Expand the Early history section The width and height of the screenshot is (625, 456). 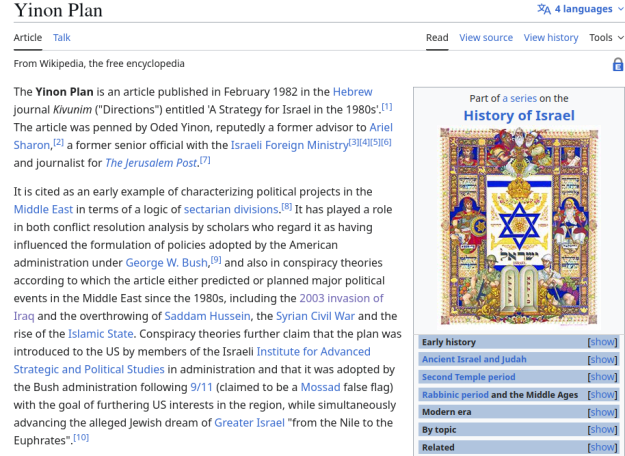(602, 342)
